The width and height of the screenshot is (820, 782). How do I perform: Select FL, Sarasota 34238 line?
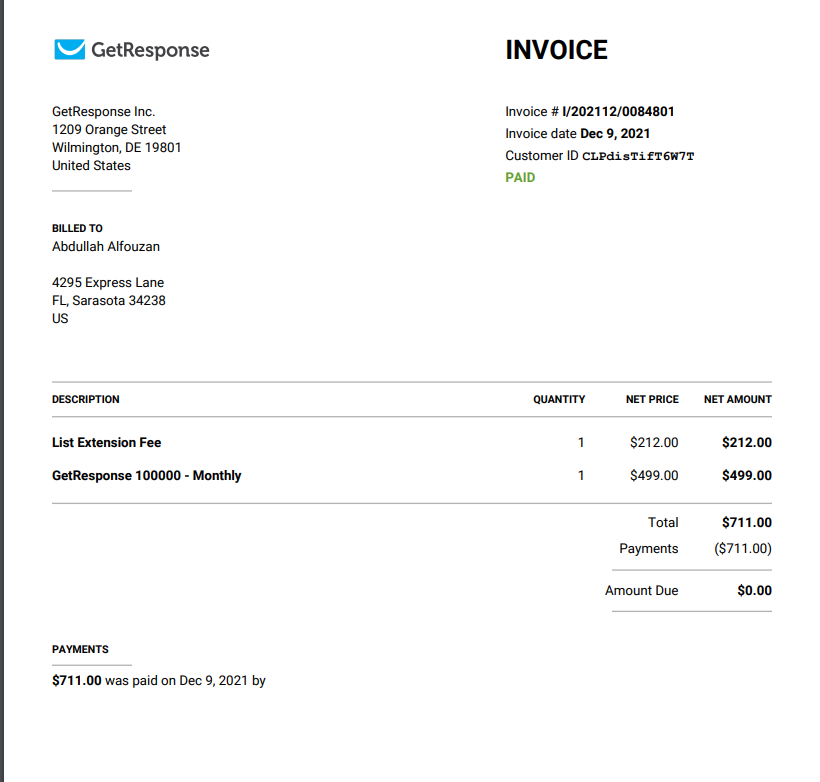(x=109, y=301)
